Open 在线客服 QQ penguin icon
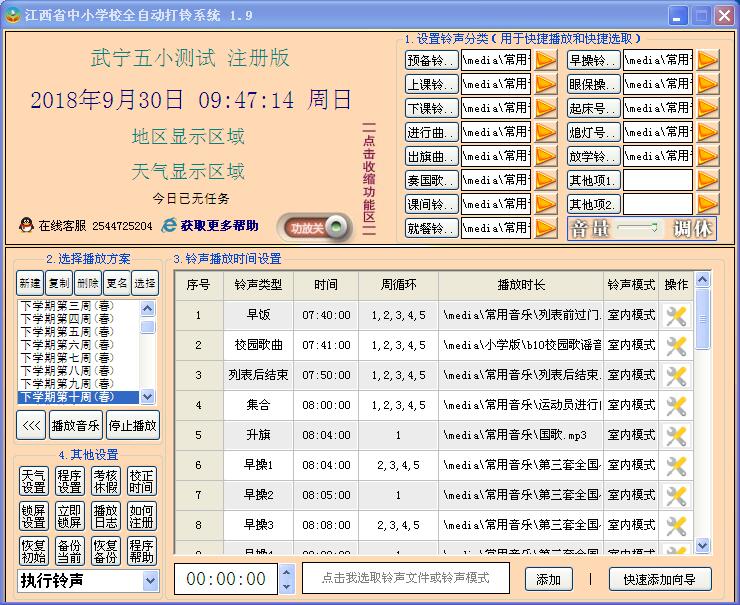Viewport: 740px width, 605px height. pyautogui.click(x=26, y=226)
